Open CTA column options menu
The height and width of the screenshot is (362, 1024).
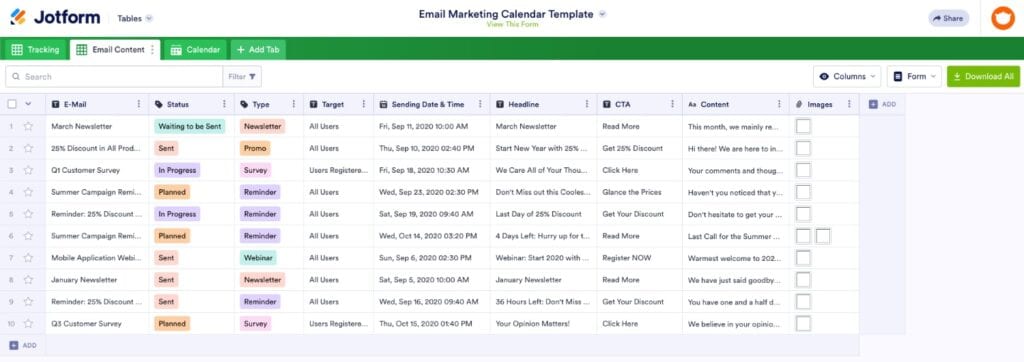(x=672, y=104)
